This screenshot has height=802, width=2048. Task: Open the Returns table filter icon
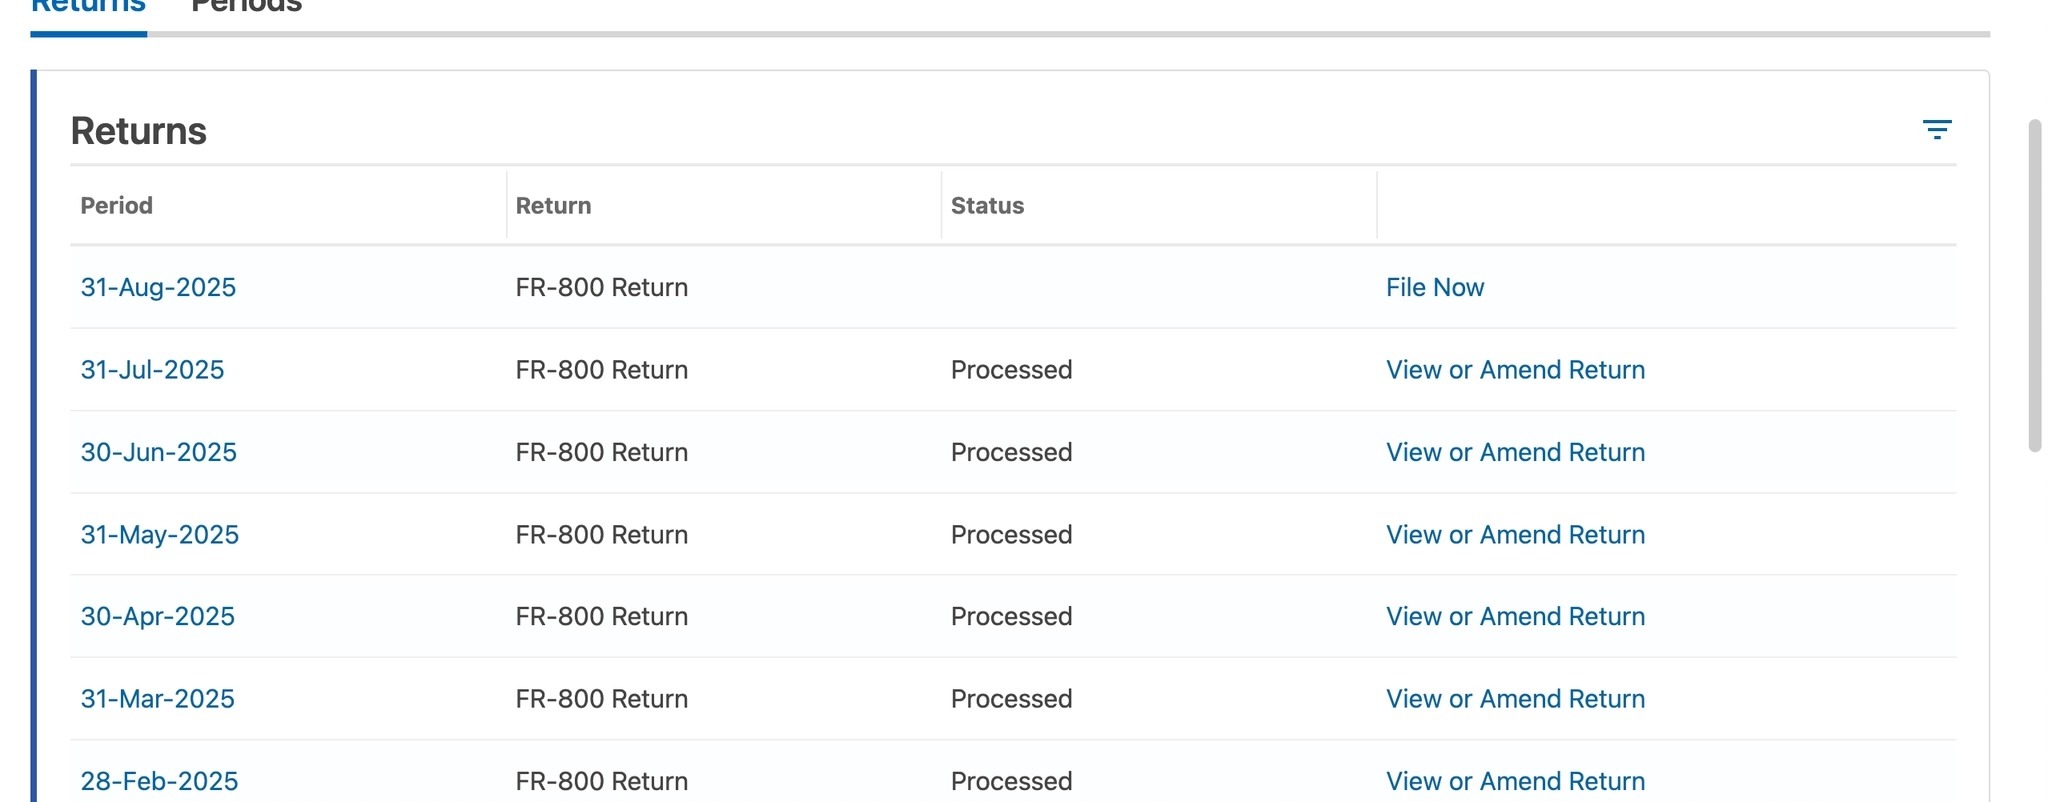point(1936,129)
